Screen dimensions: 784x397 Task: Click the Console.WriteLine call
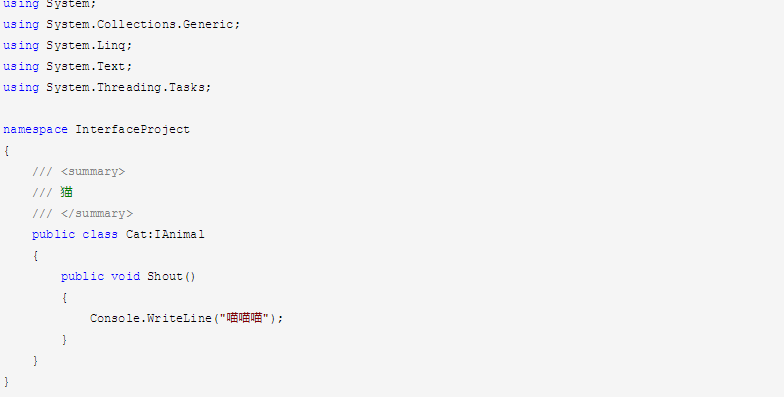(x=151, y=318)
